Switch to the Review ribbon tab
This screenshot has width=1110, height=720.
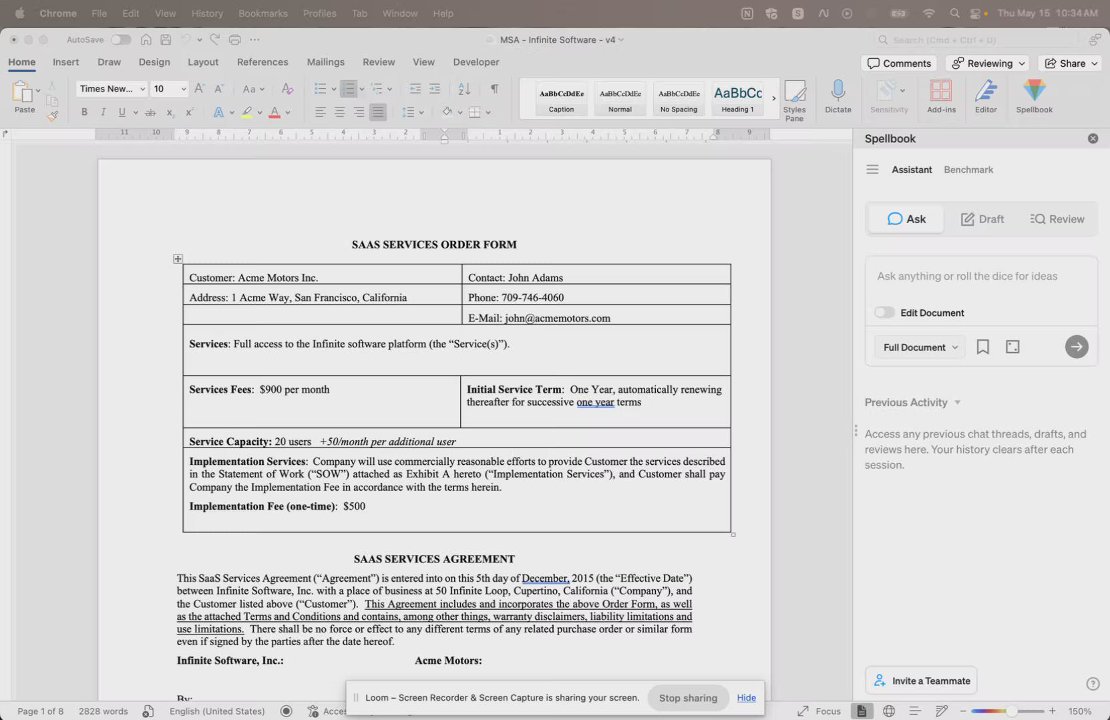(x=379, y=62)
